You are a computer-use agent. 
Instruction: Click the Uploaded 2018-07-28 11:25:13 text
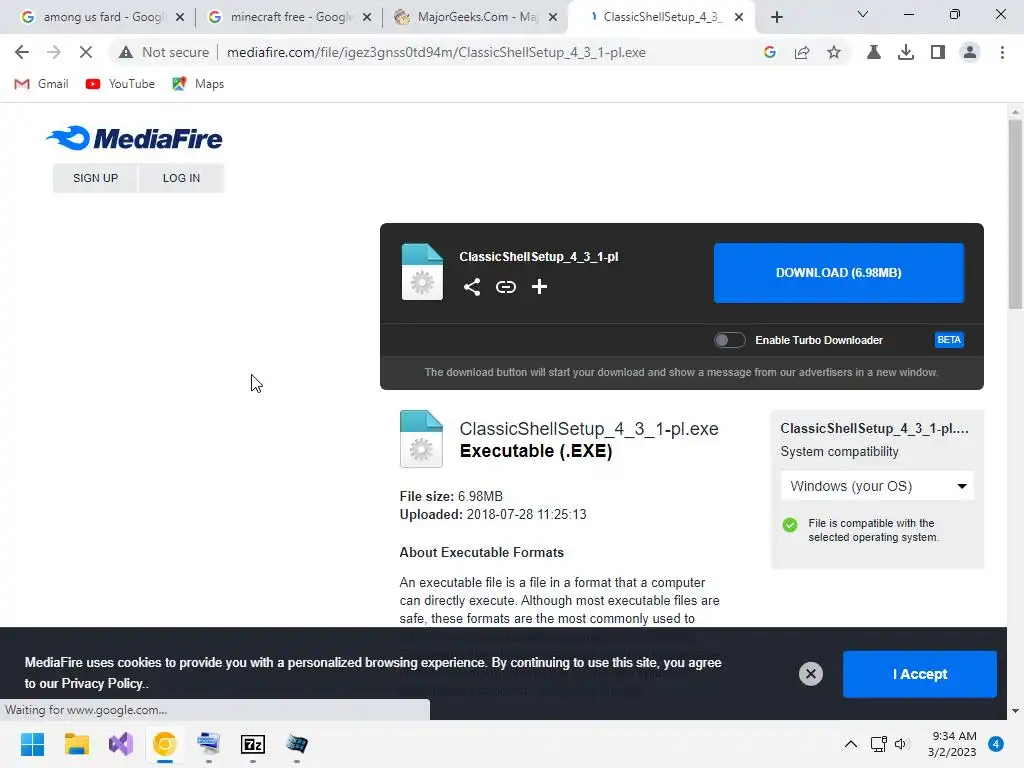[493, 515]
